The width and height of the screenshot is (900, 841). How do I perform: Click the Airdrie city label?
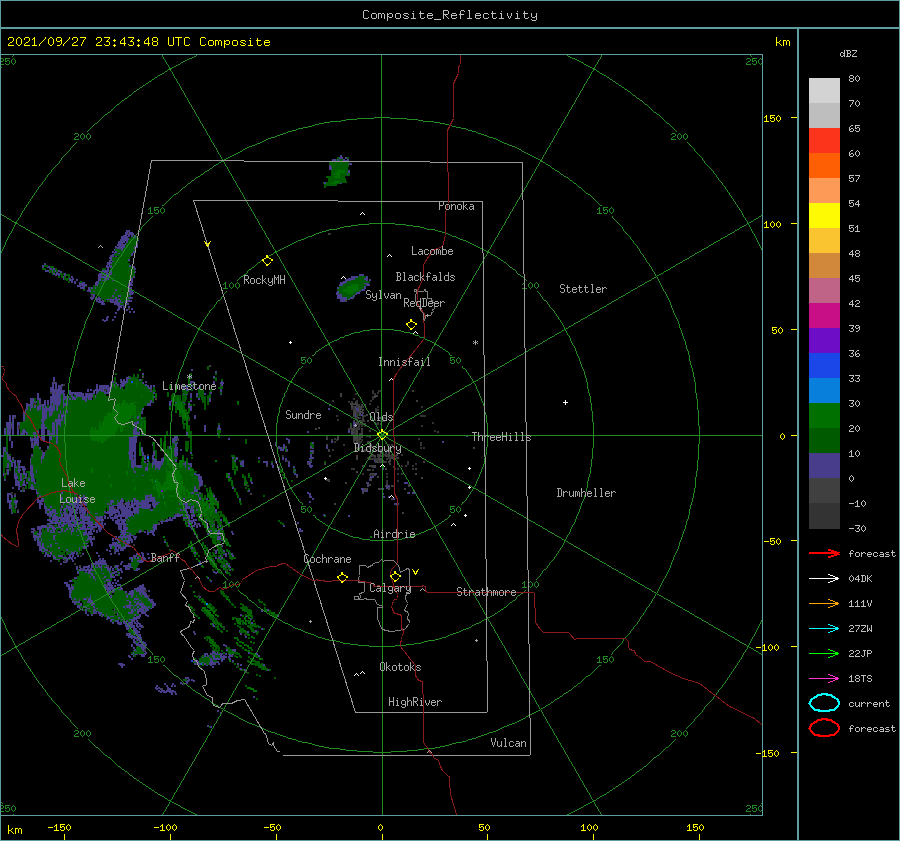click(x=394, y=534)
